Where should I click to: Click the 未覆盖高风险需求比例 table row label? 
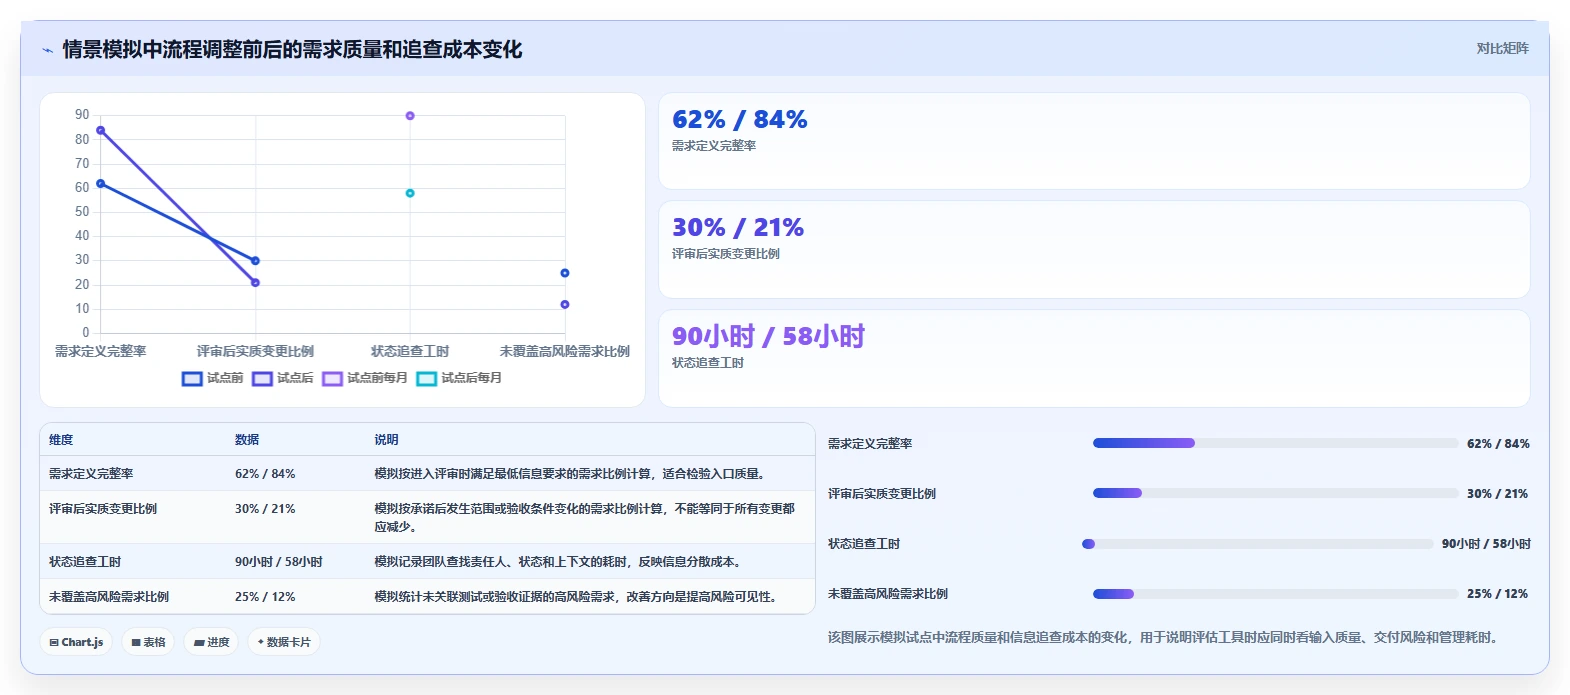pos(109,597)
